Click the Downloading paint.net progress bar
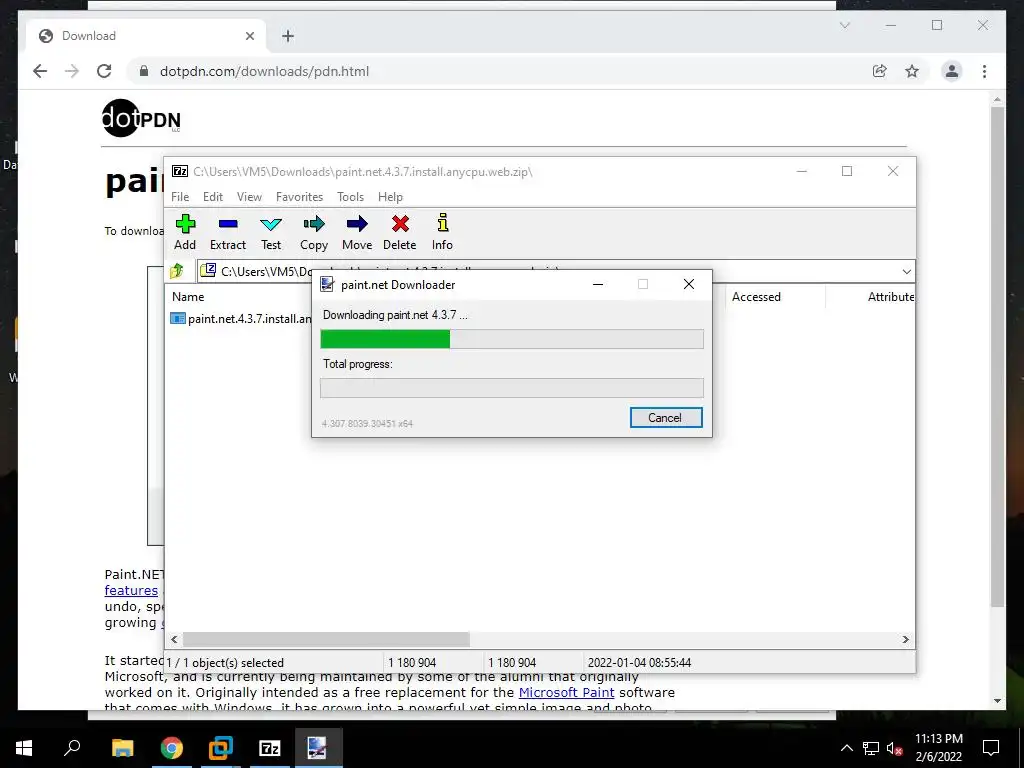The image size is (1024, 768). click(x=512, y=339)
